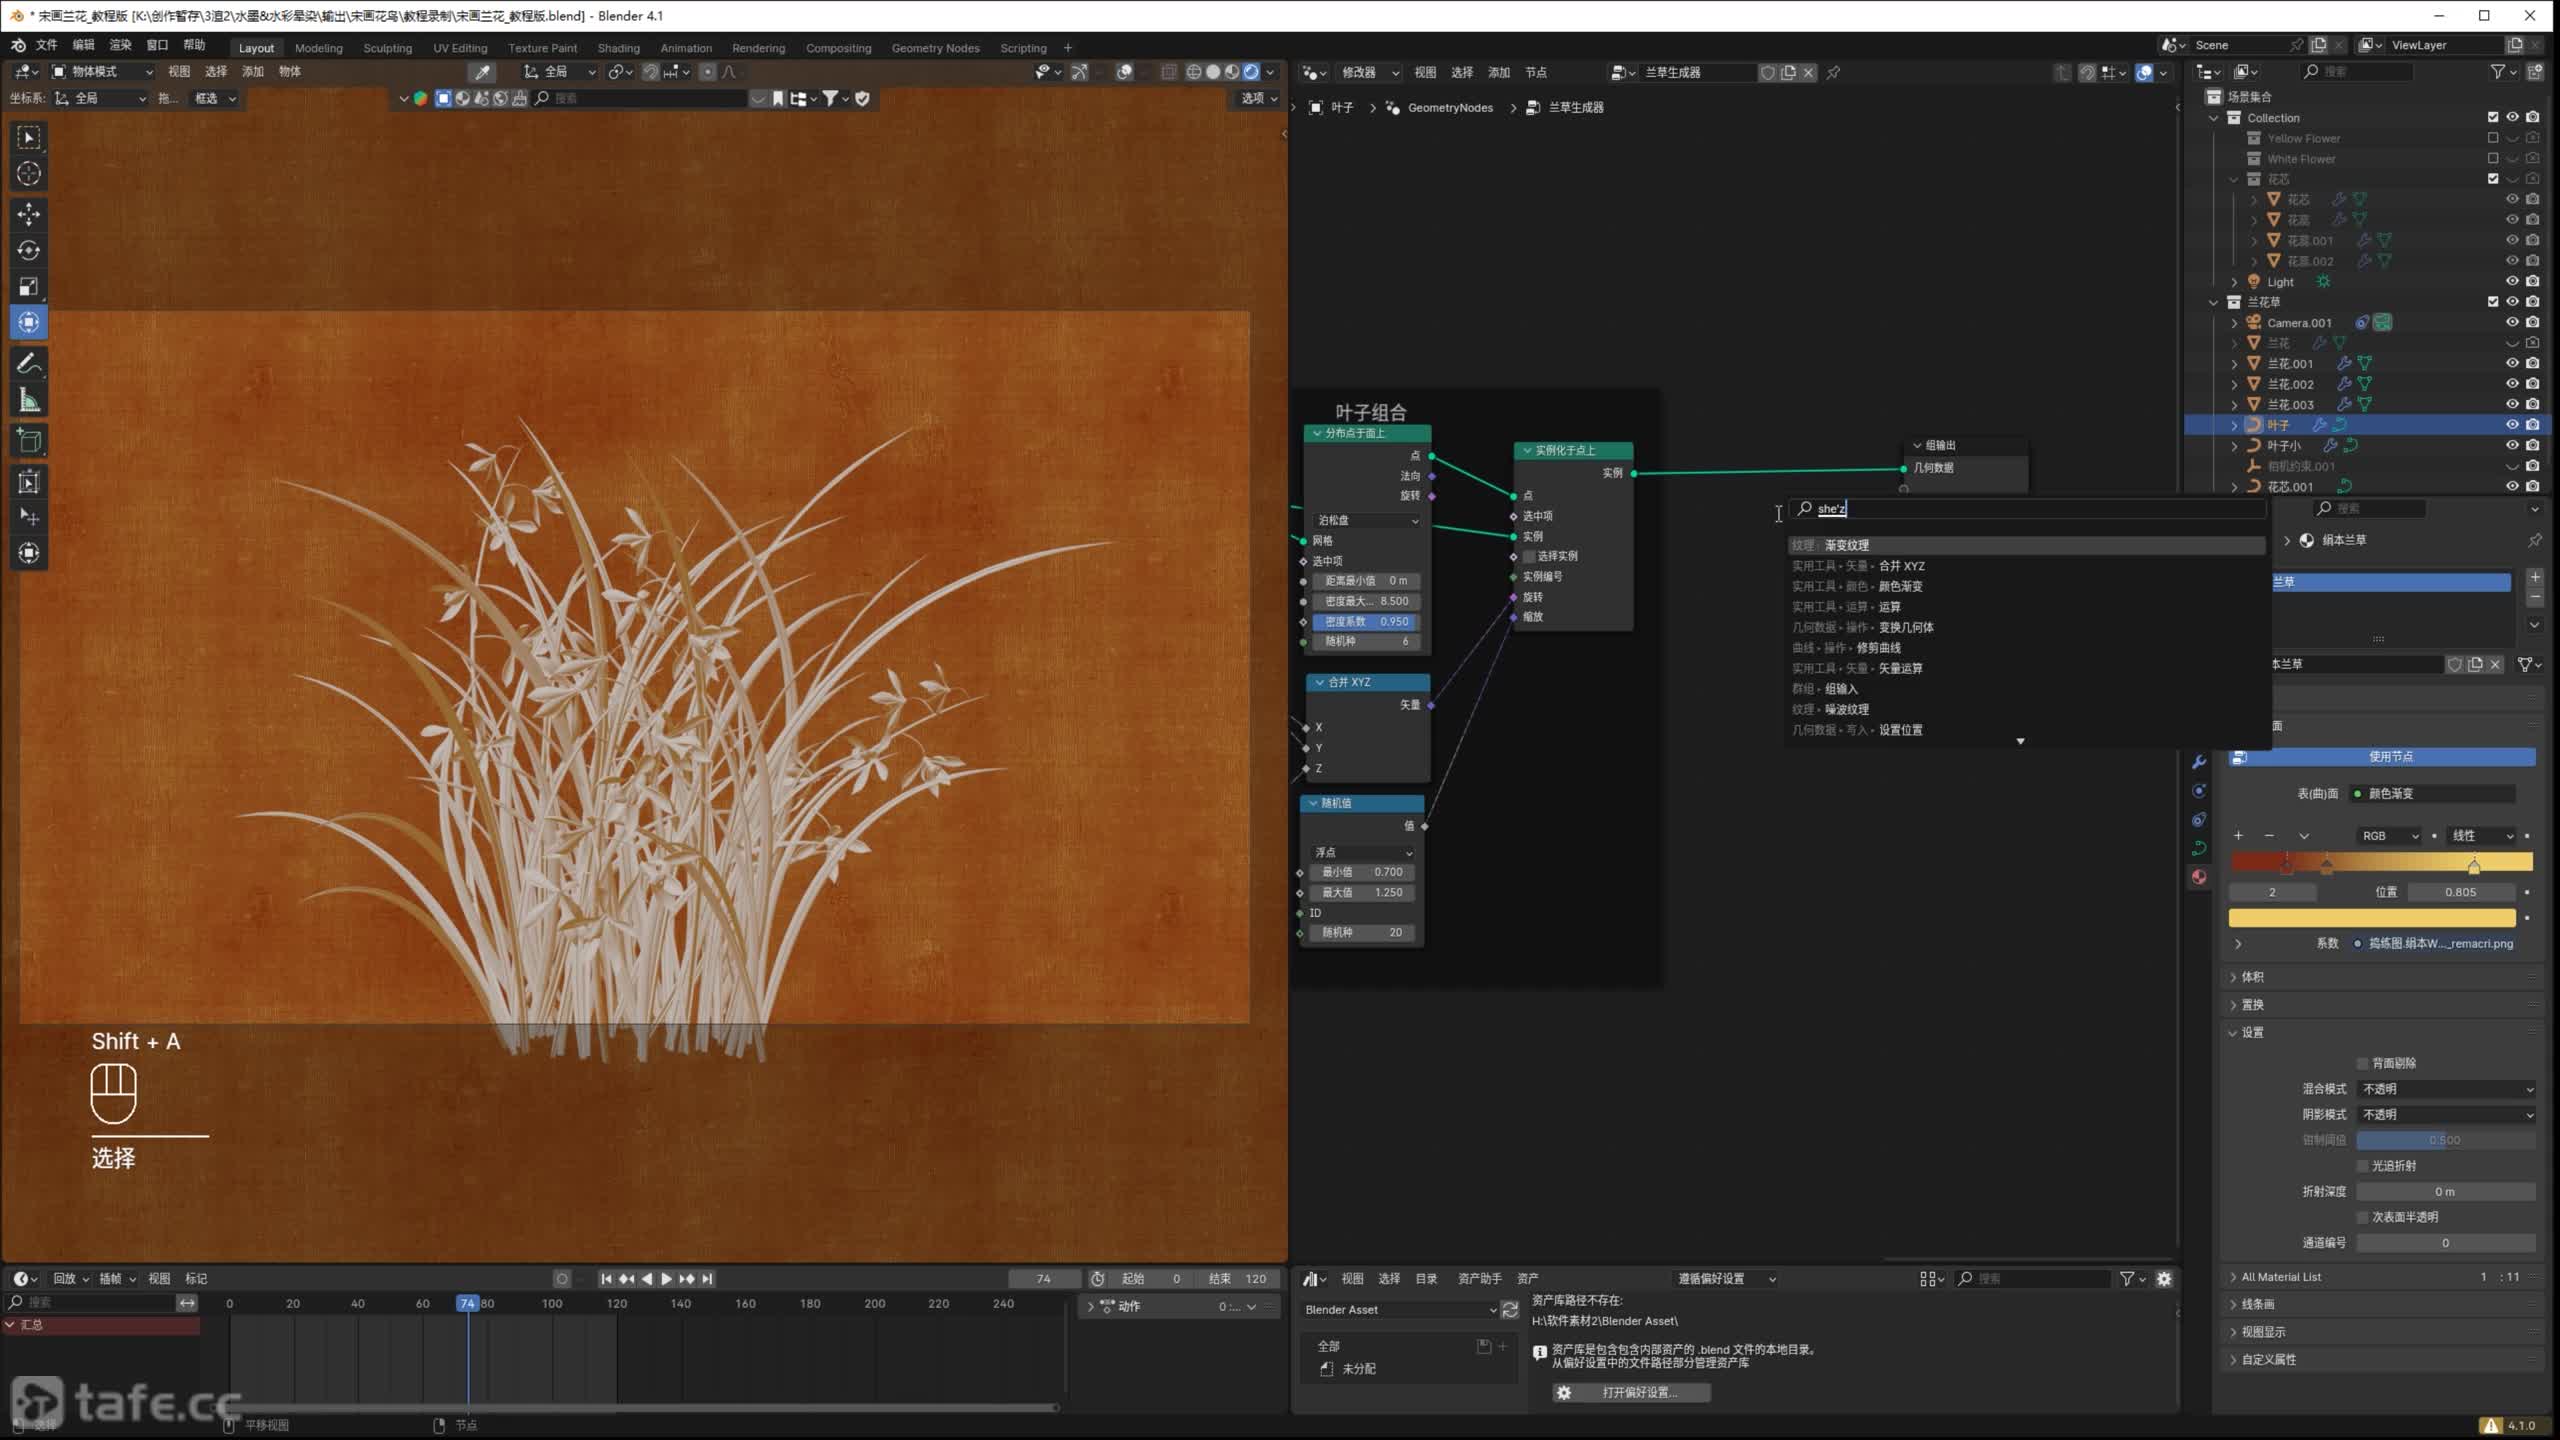This screenshot has width=2560, height=1440.
Task: Open the 泊松盘 distribution dropdown
Action: pos(1367,520)
